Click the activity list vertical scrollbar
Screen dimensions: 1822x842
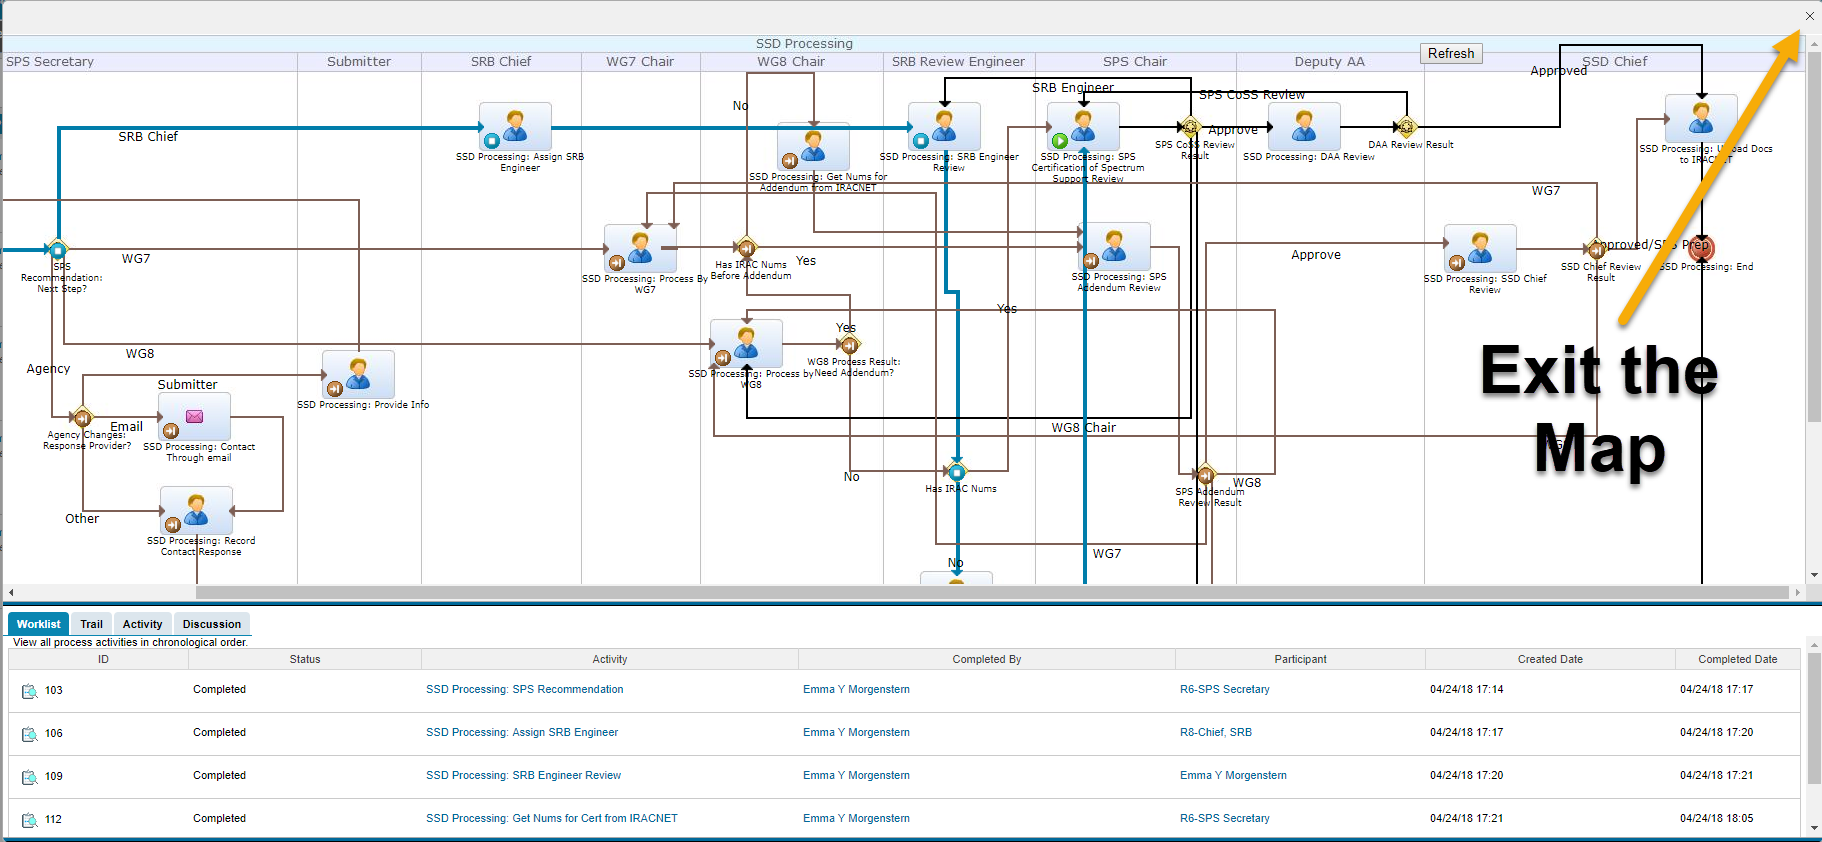pos(1814,719)
